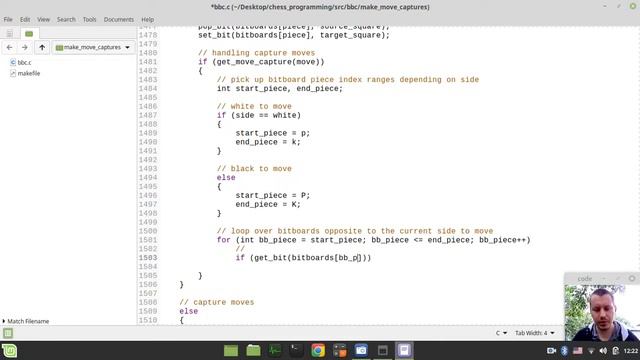Open the Linux Mint start menu
Screen dimensions: 640x360
[x=9, y=351]
